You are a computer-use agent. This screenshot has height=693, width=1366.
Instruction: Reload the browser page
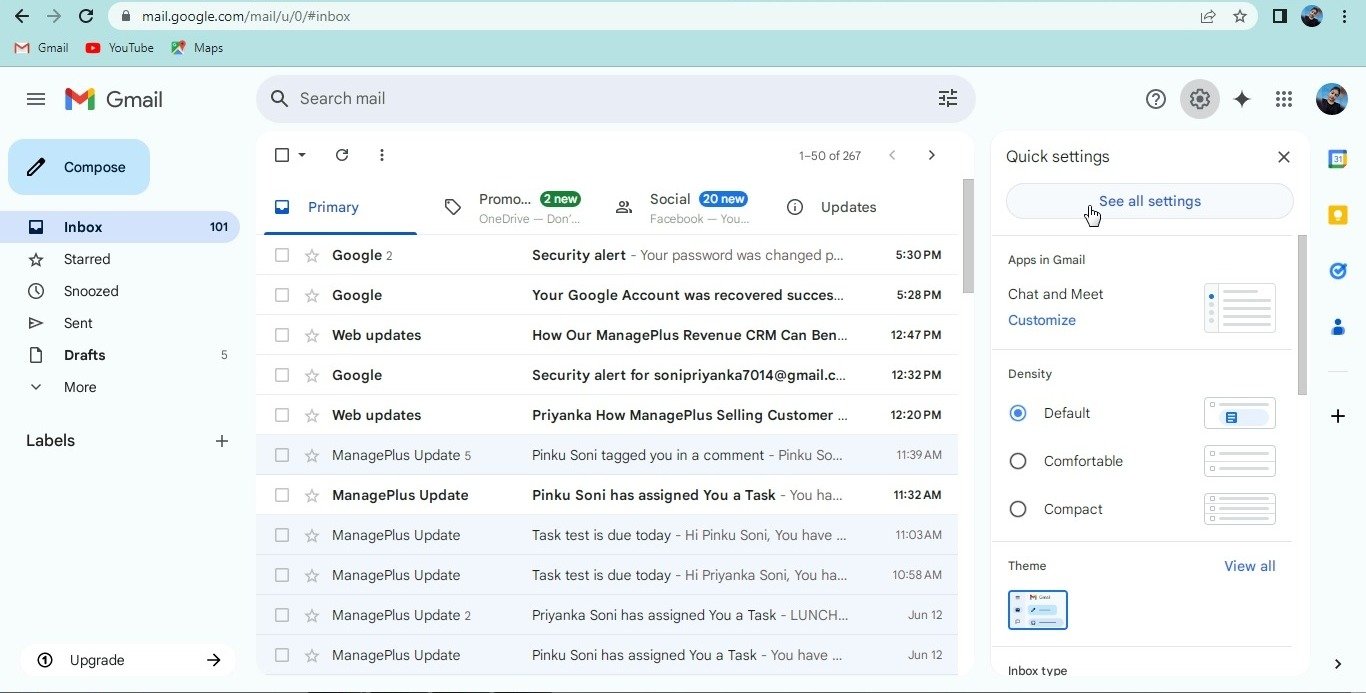pyautogui.click(x=86, y=16)
